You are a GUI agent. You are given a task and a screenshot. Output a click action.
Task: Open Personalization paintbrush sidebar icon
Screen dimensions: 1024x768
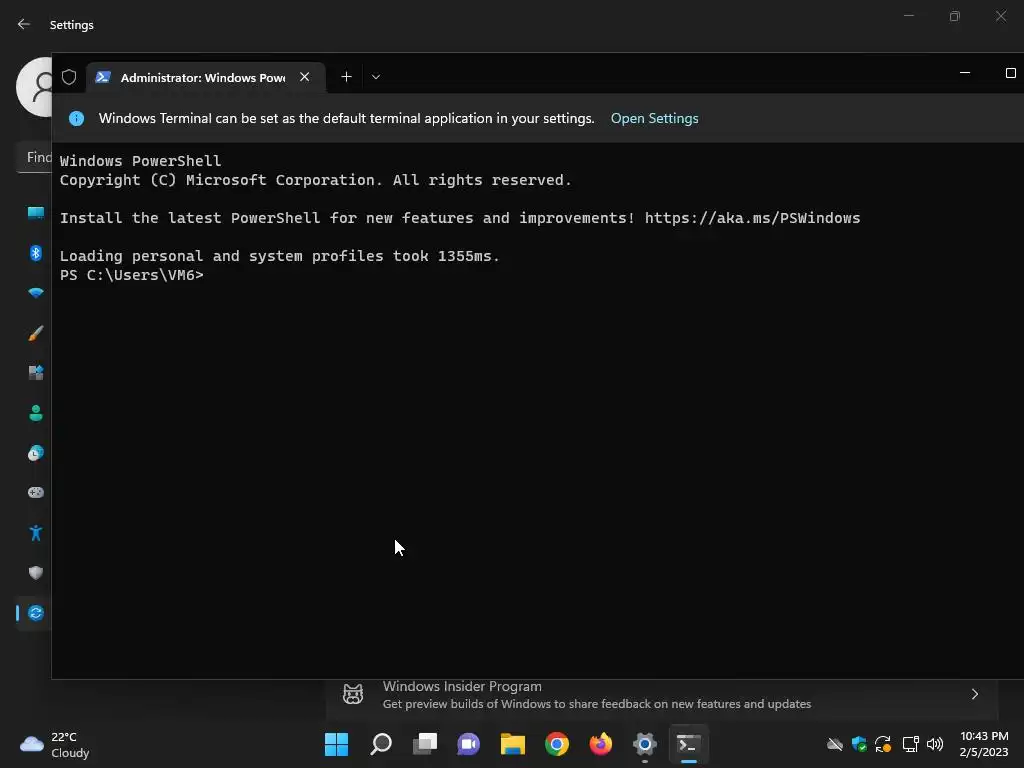(x=35, y=333)
